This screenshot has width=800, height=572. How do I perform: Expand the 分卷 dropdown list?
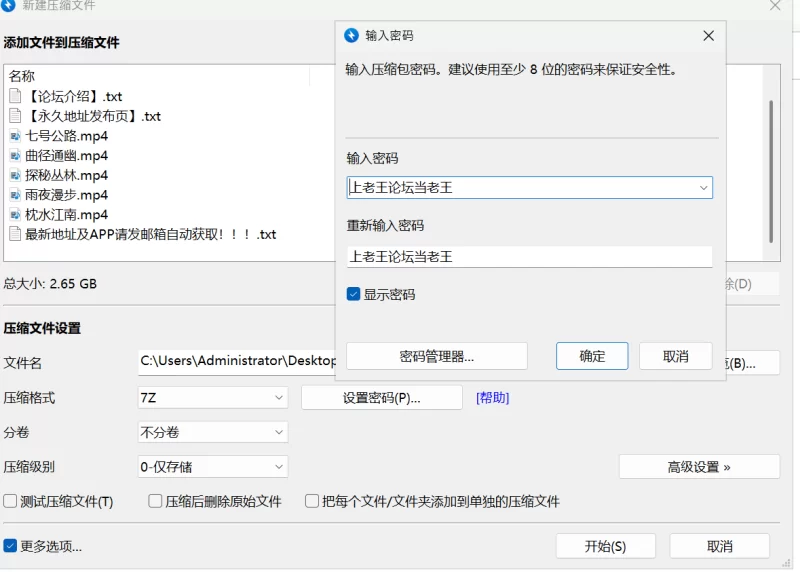[x=213, y=432]
